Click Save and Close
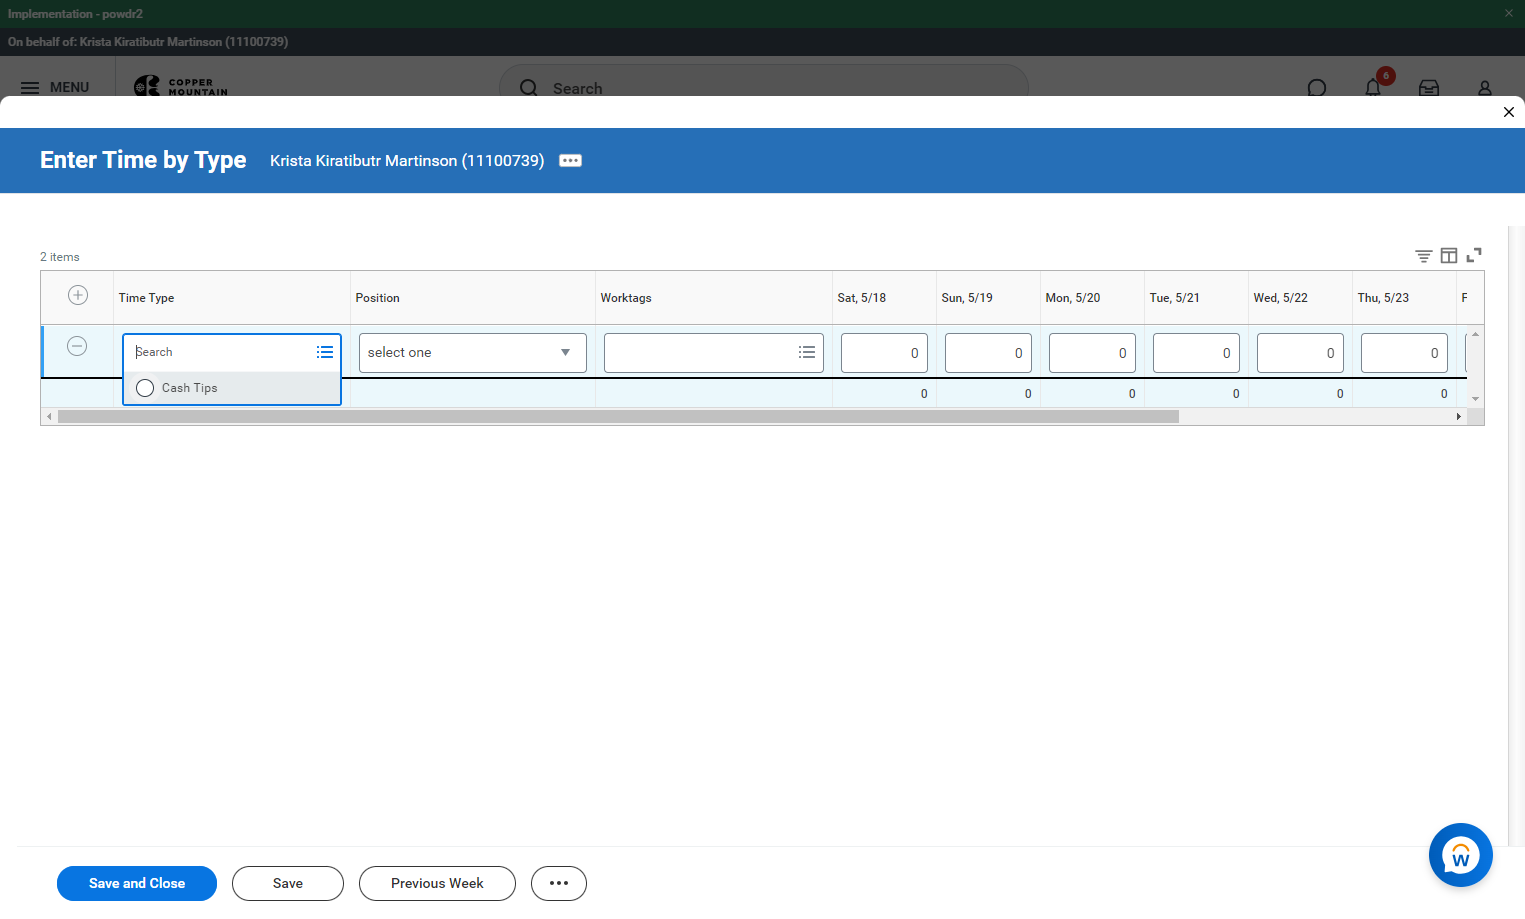 pos(137,883)
